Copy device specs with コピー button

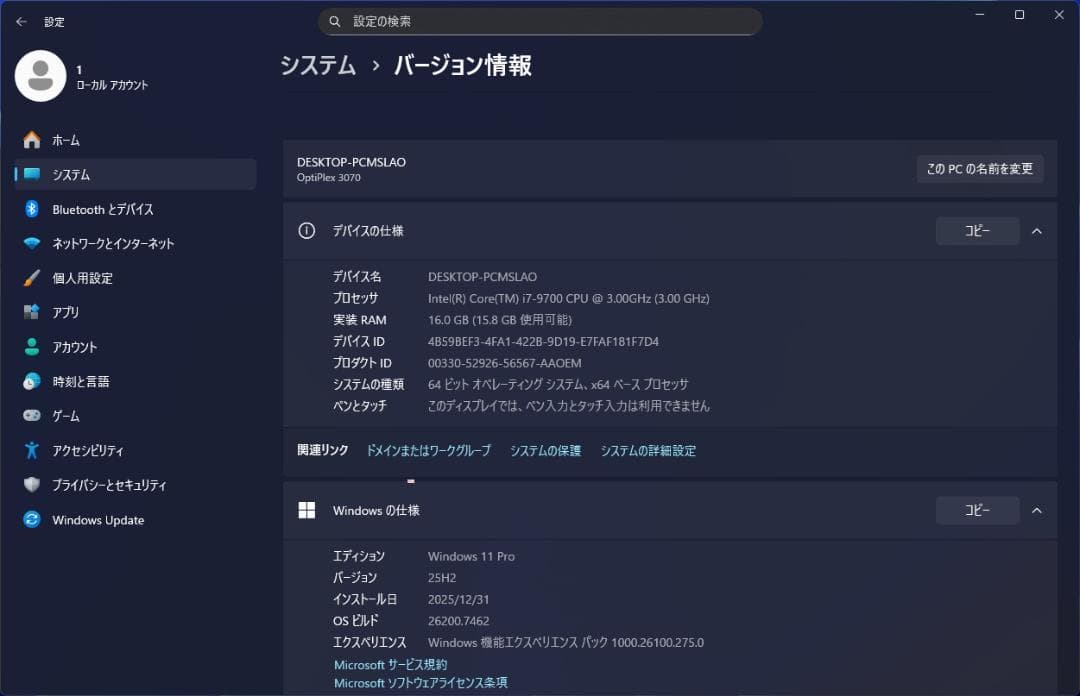pyautogui.click(x=977, y=231)
